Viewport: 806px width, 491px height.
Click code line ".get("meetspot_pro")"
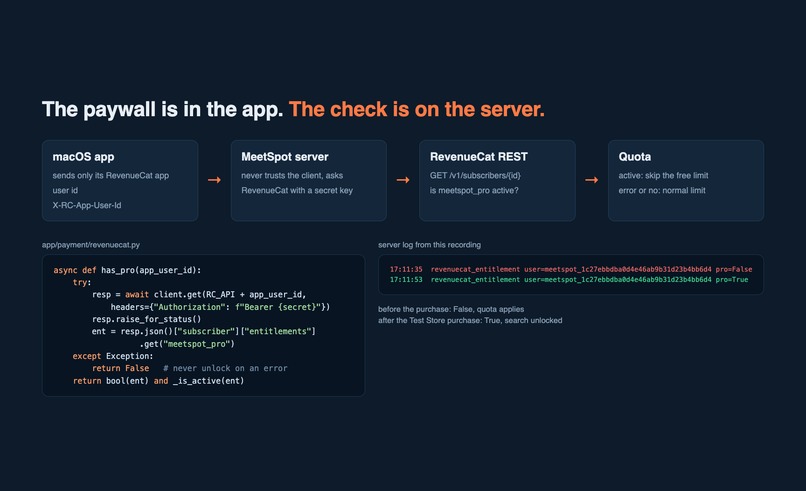[x=187, y=344]
